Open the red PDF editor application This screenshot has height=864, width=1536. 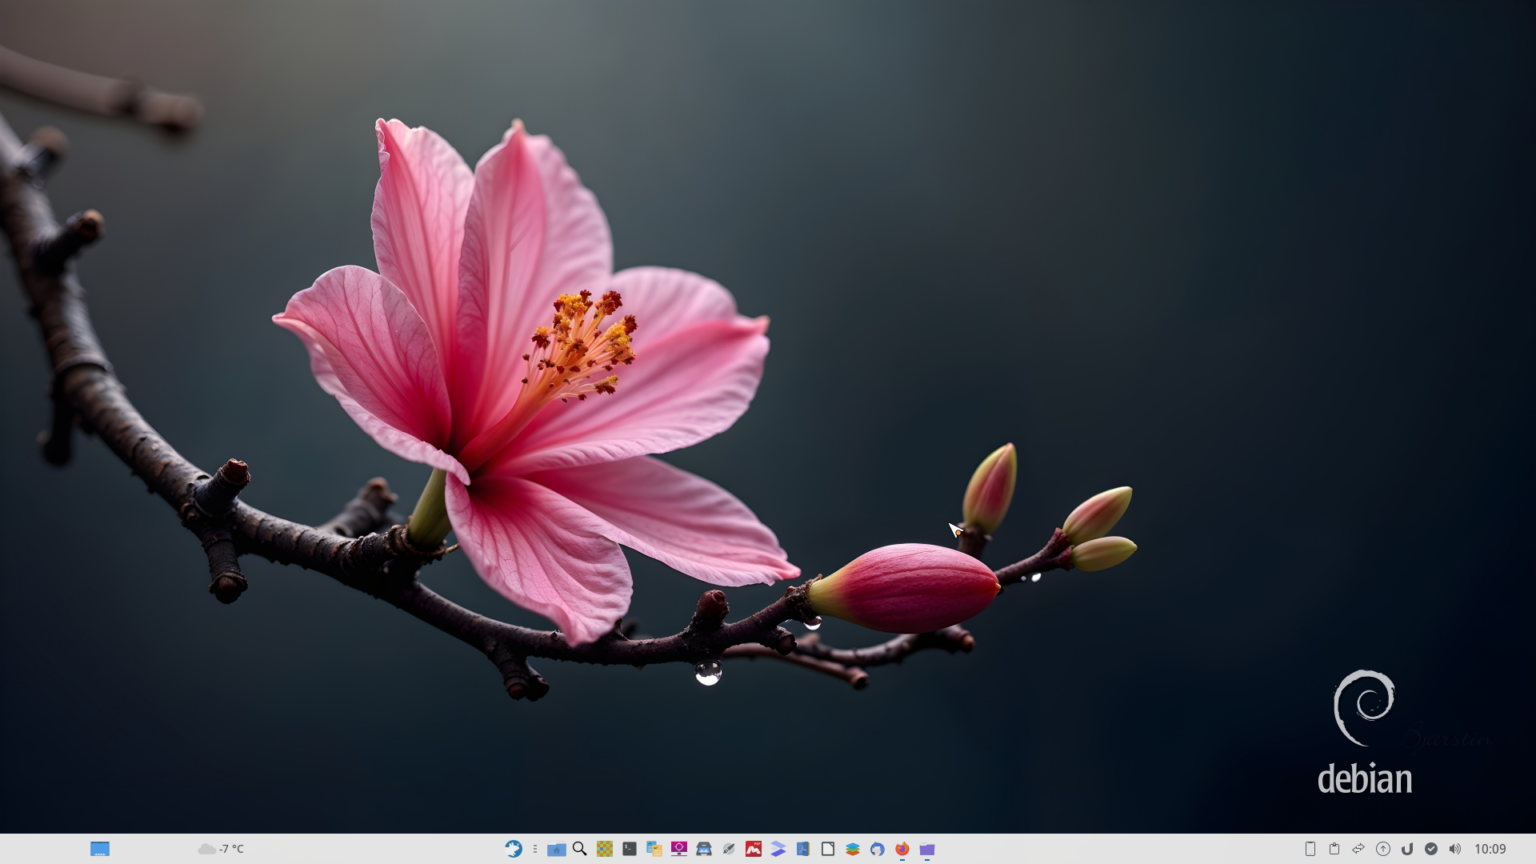coord(753,849)
